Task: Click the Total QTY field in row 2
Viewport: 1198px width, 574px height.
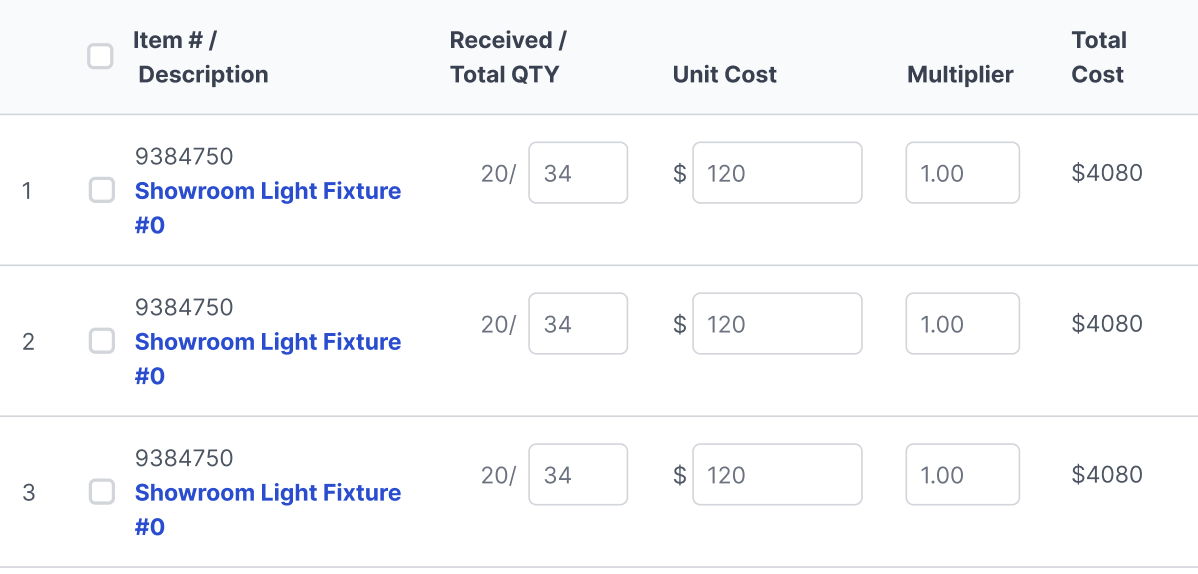Action: pos(578,324)
